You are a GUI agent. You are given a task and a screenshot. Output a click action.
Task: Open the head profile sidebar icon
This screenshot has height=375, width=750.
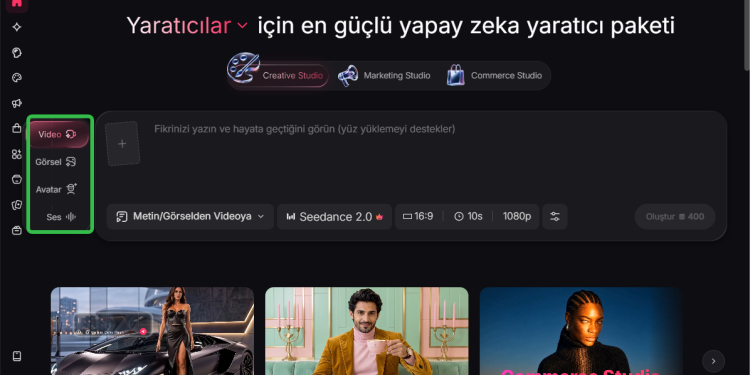(x=17, y=53)
